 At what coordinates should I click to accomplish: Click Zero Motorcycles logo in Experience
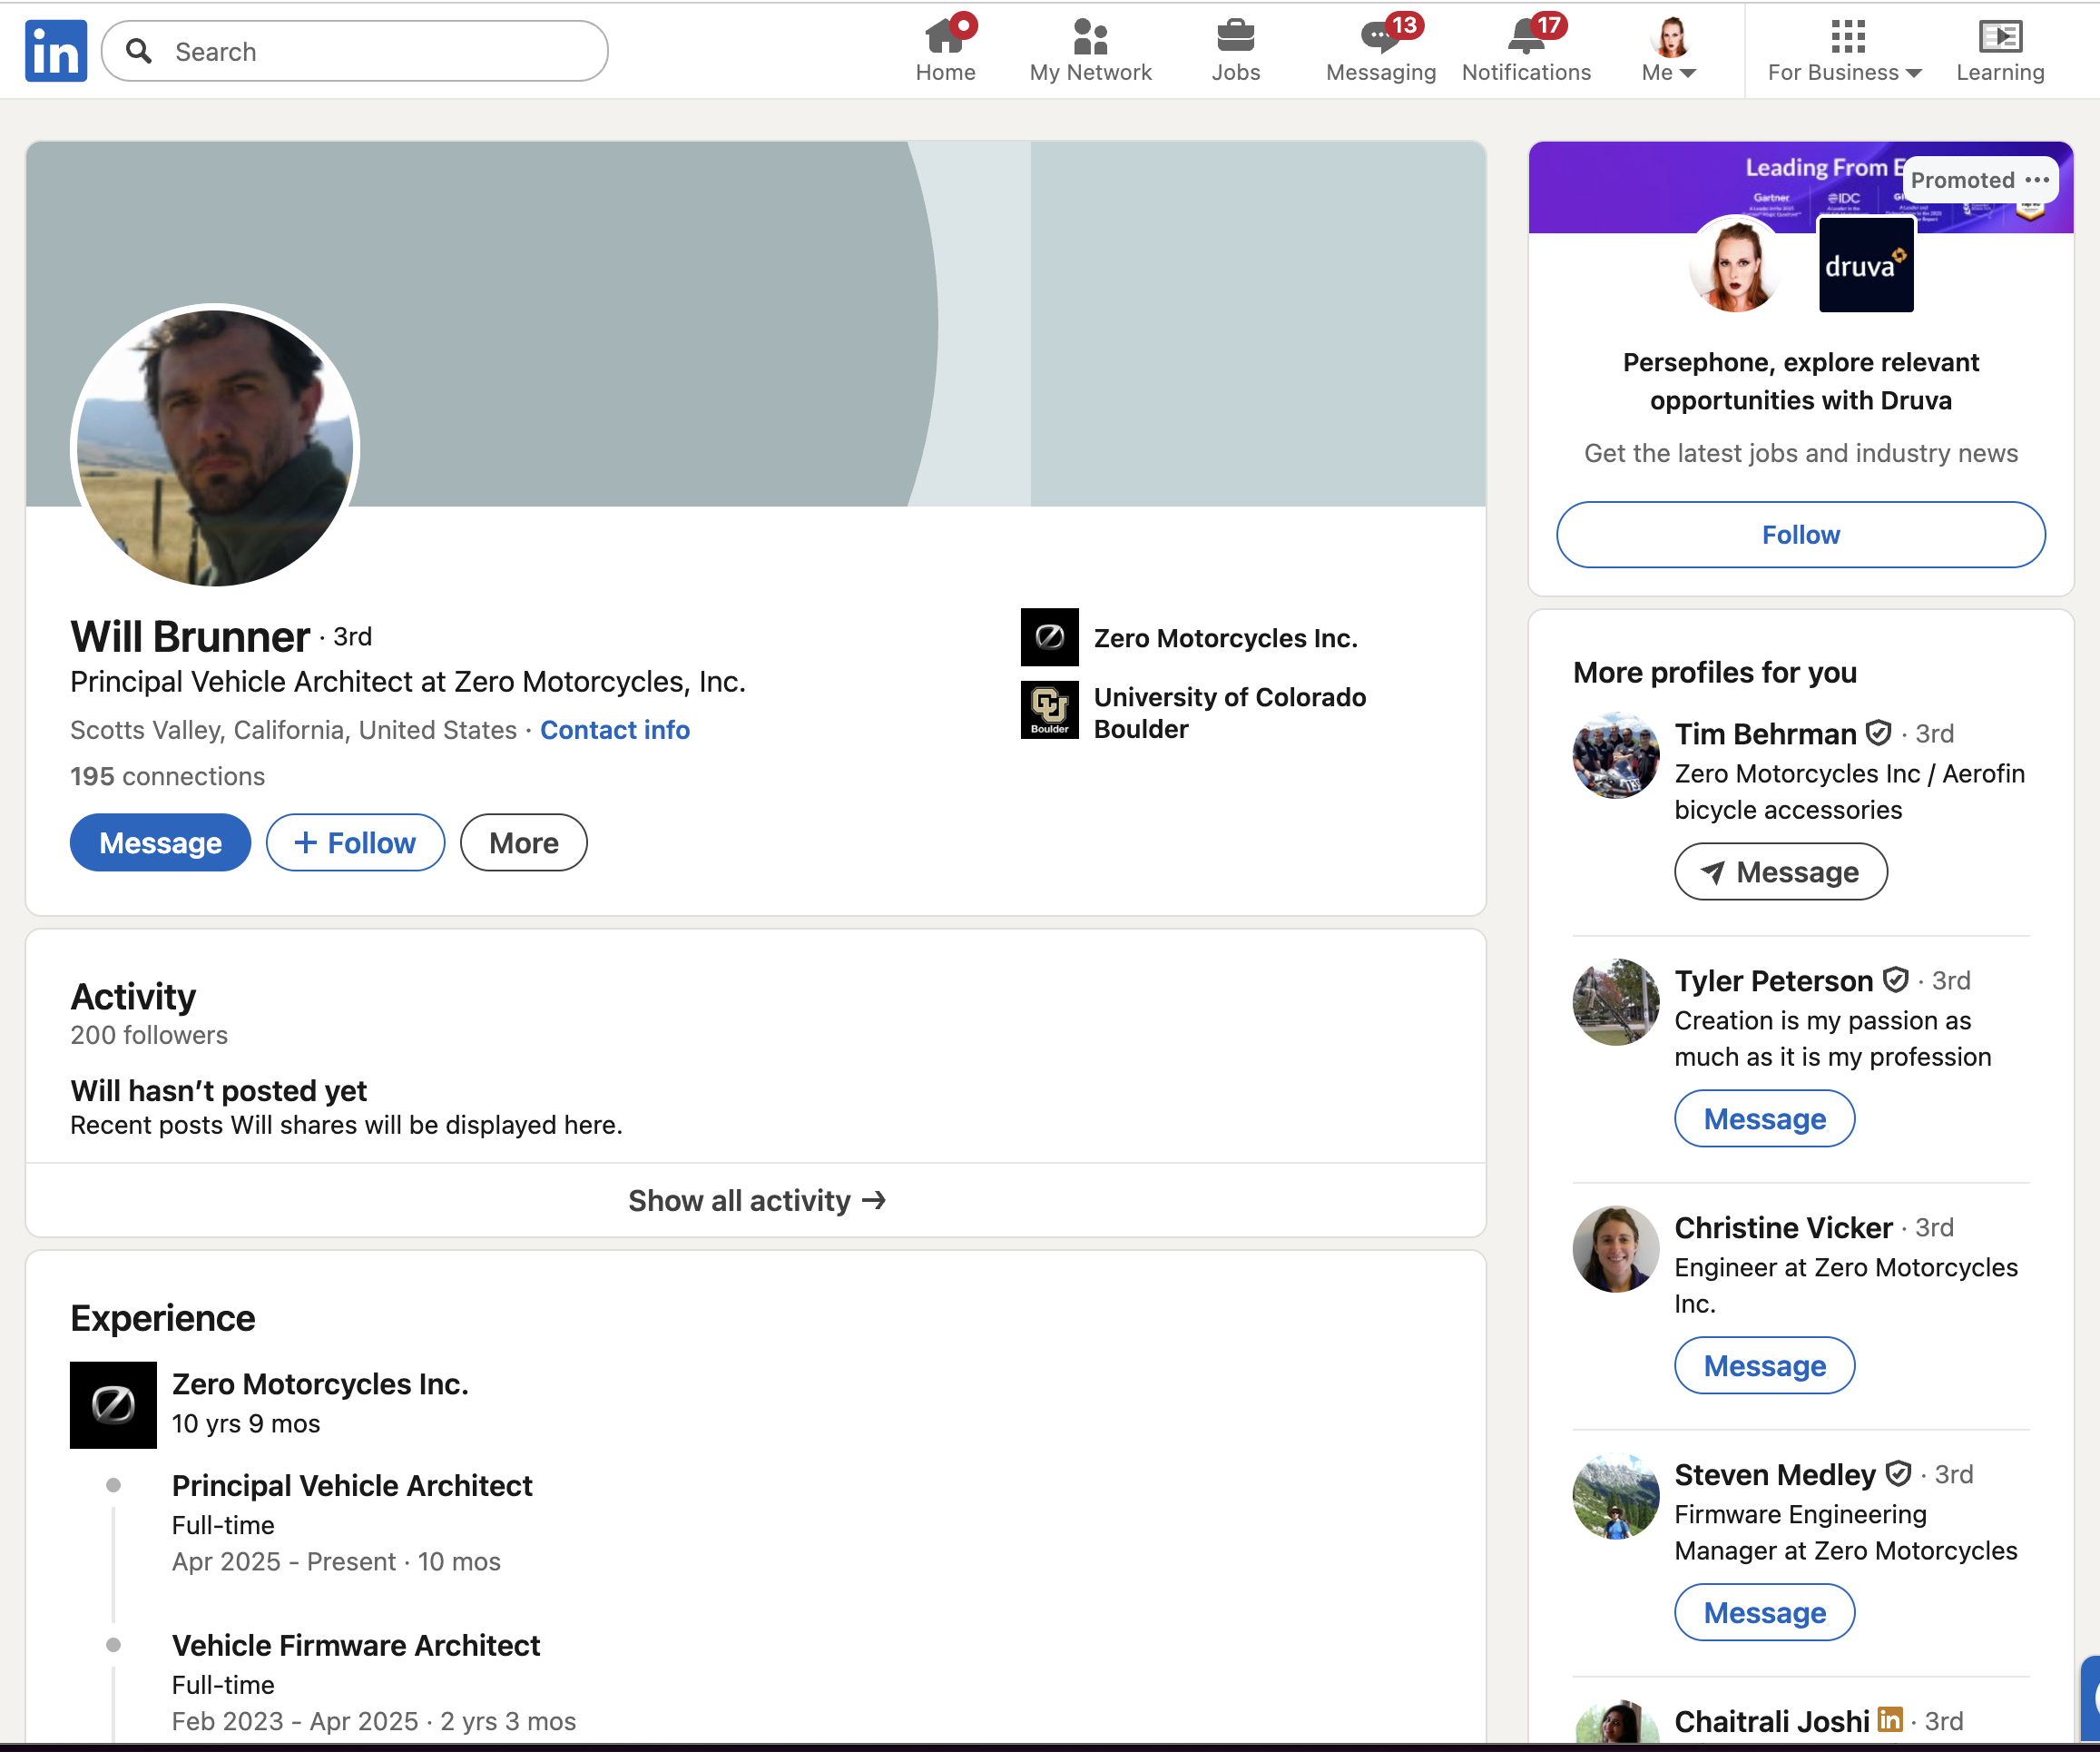pos(113,1404)
